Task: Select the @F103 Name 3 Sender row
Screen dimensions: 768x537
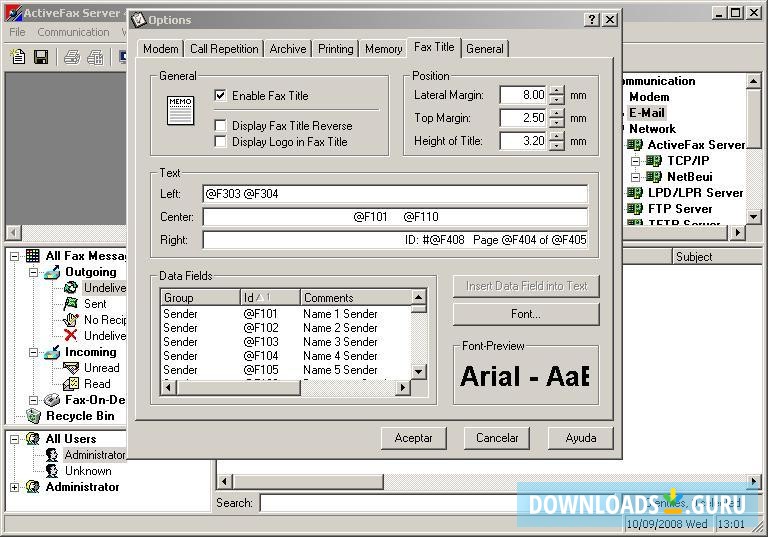Action: click(287, 342)
